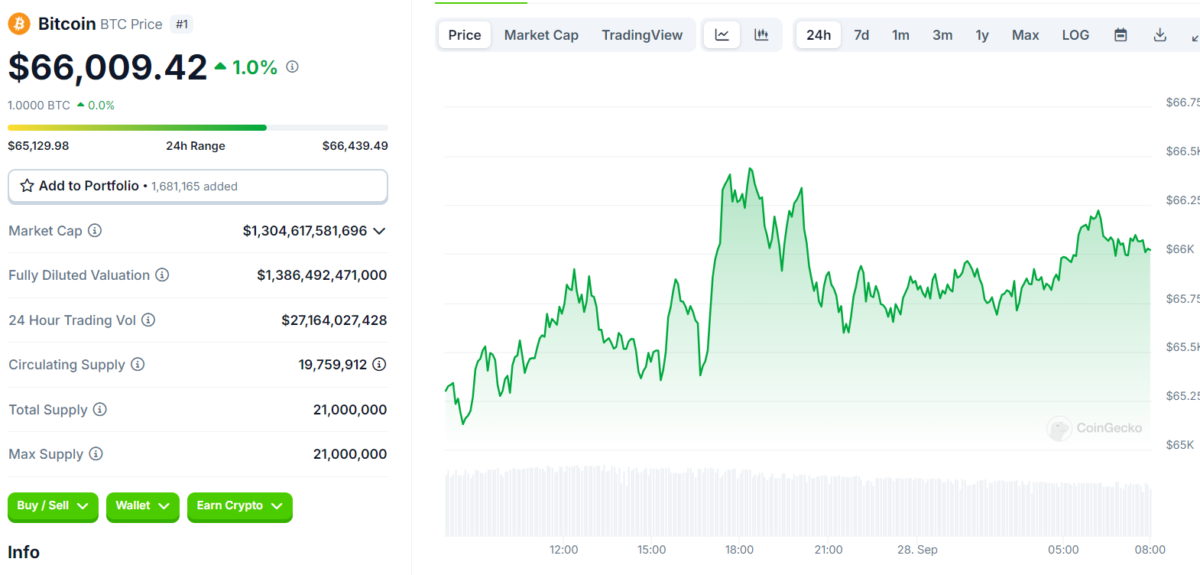
Task: Click the Fully Diluted Valuation info icon
Action: [x=162, y=275]
